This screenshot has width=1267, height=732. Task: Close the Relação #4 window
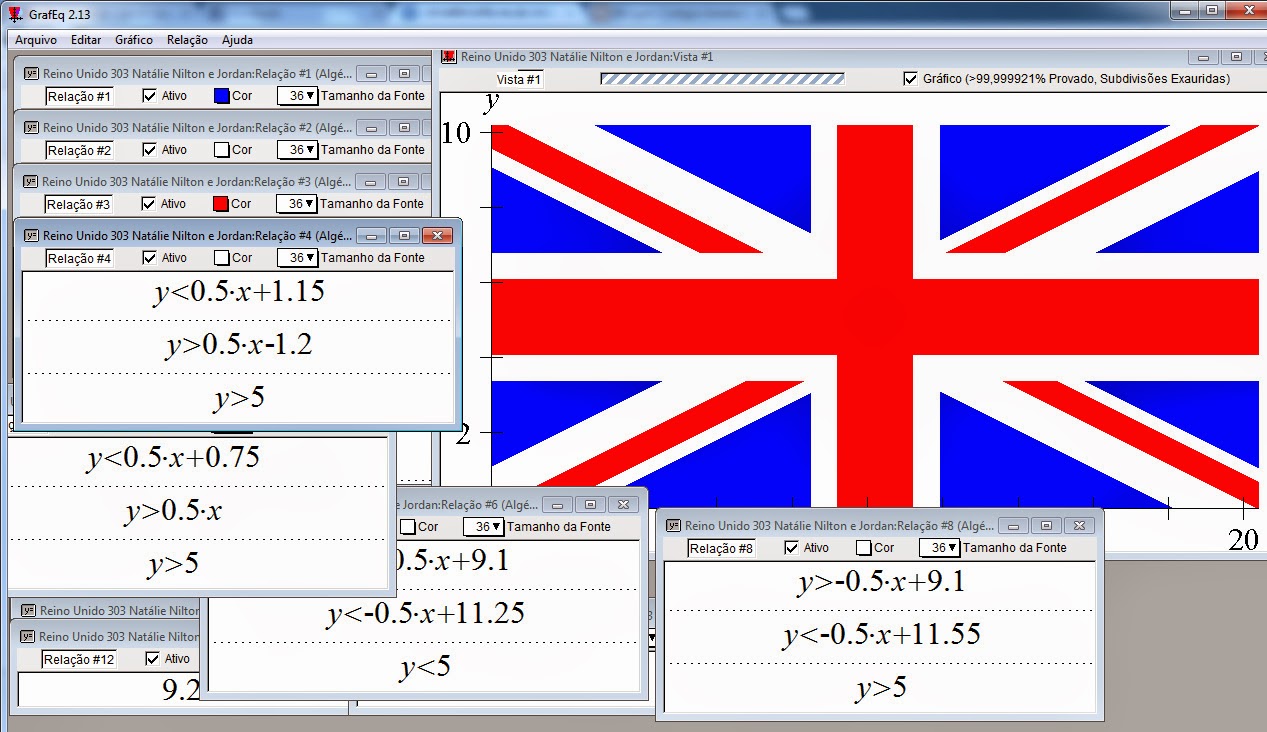[x=437, y=236]
